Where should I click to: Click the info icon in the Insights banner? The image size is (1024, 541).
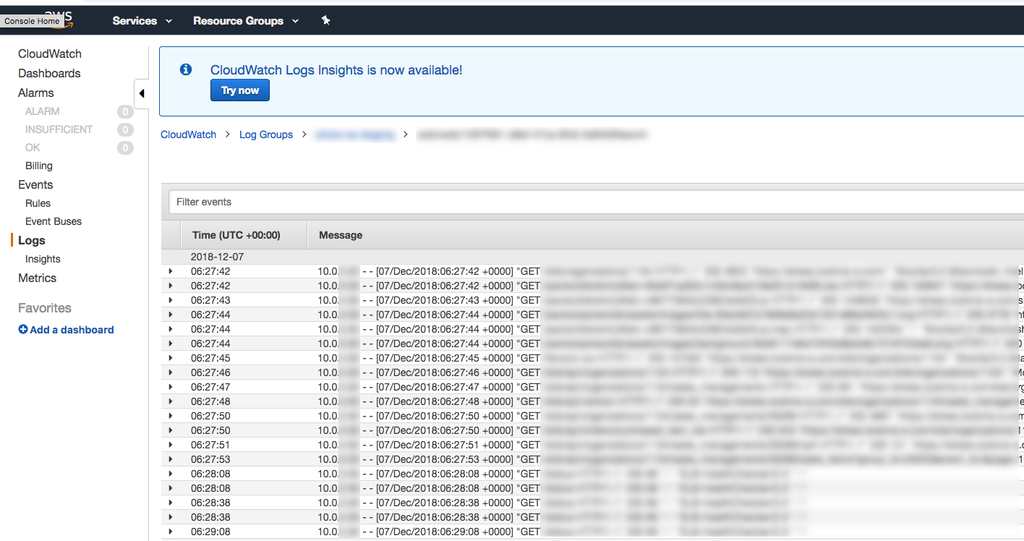[x=185, y=69]
